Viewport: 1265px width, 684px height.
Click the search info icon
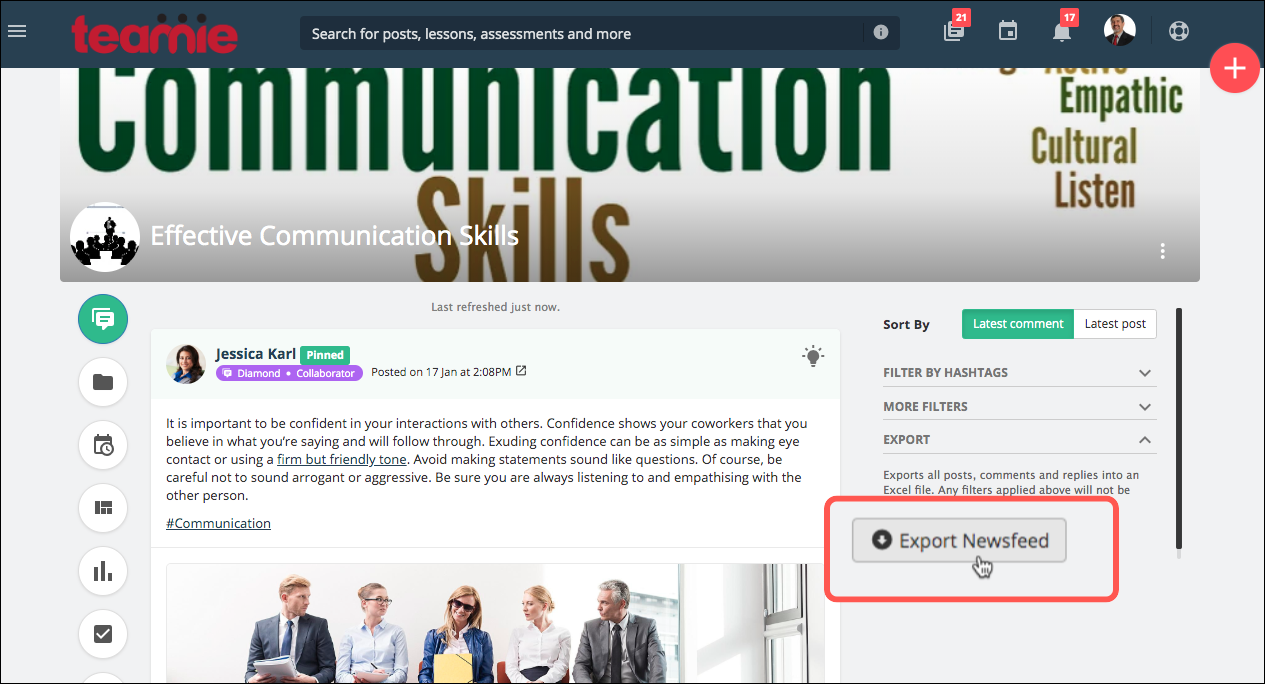click(881, 33)
